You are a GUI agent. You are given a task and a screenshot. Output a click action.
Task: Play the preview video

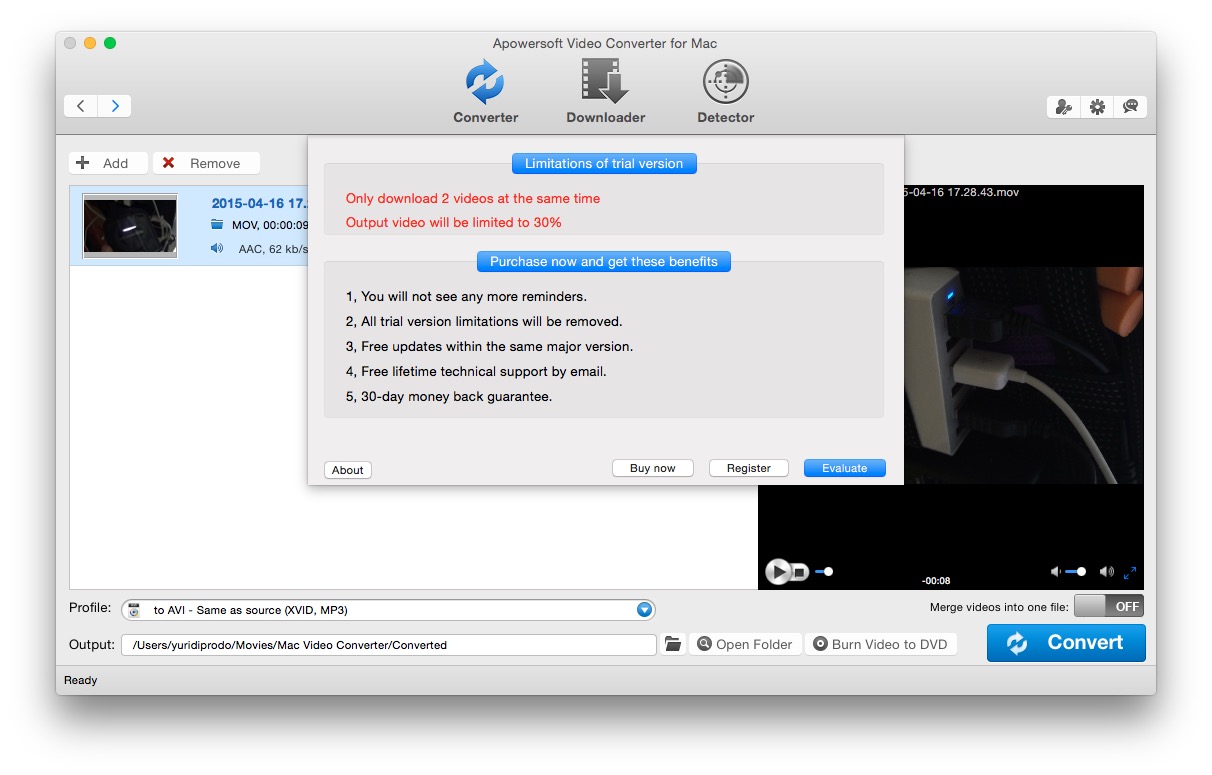pyautogui.click(x=777, y=571)
